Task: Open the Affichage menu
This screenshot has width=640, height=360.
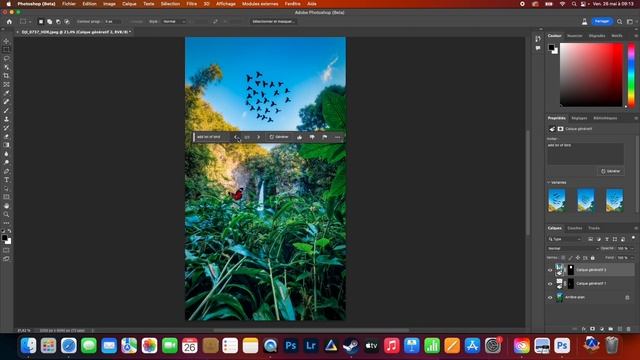Action: click(226, 4)
